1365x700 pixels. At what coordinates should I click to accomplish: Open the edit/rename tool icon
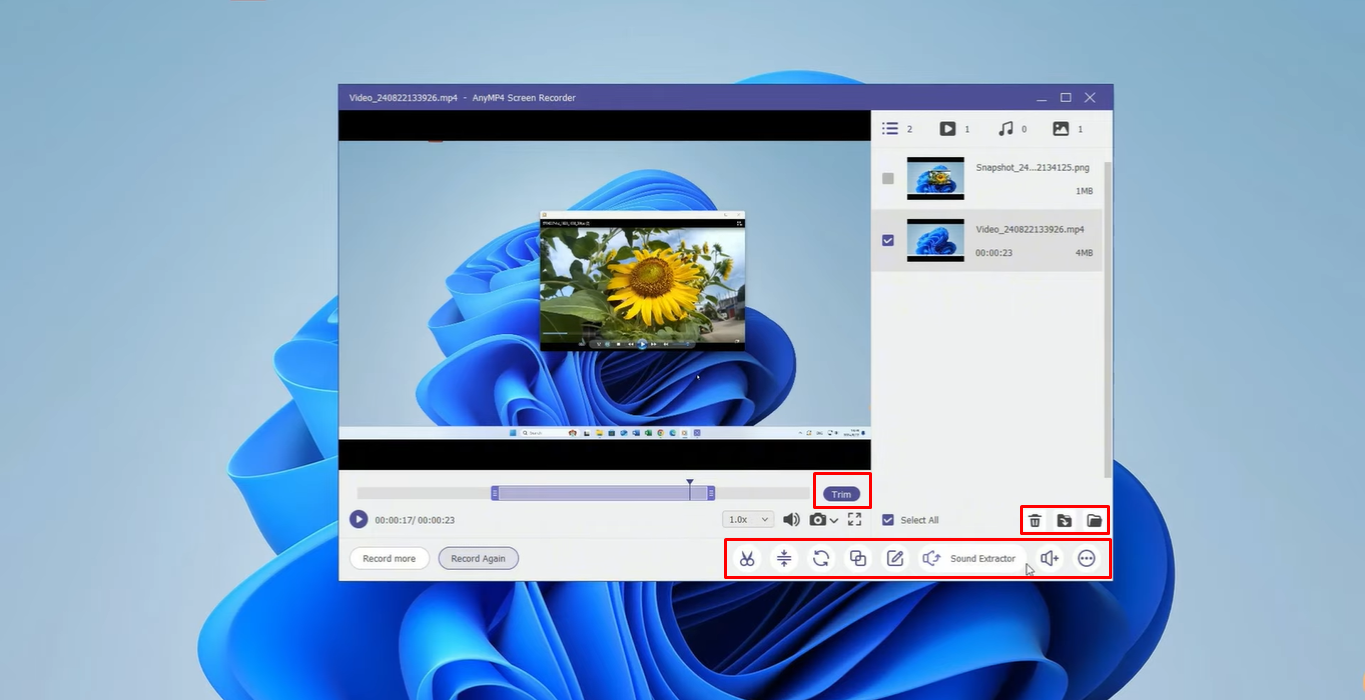click(894, 558)
